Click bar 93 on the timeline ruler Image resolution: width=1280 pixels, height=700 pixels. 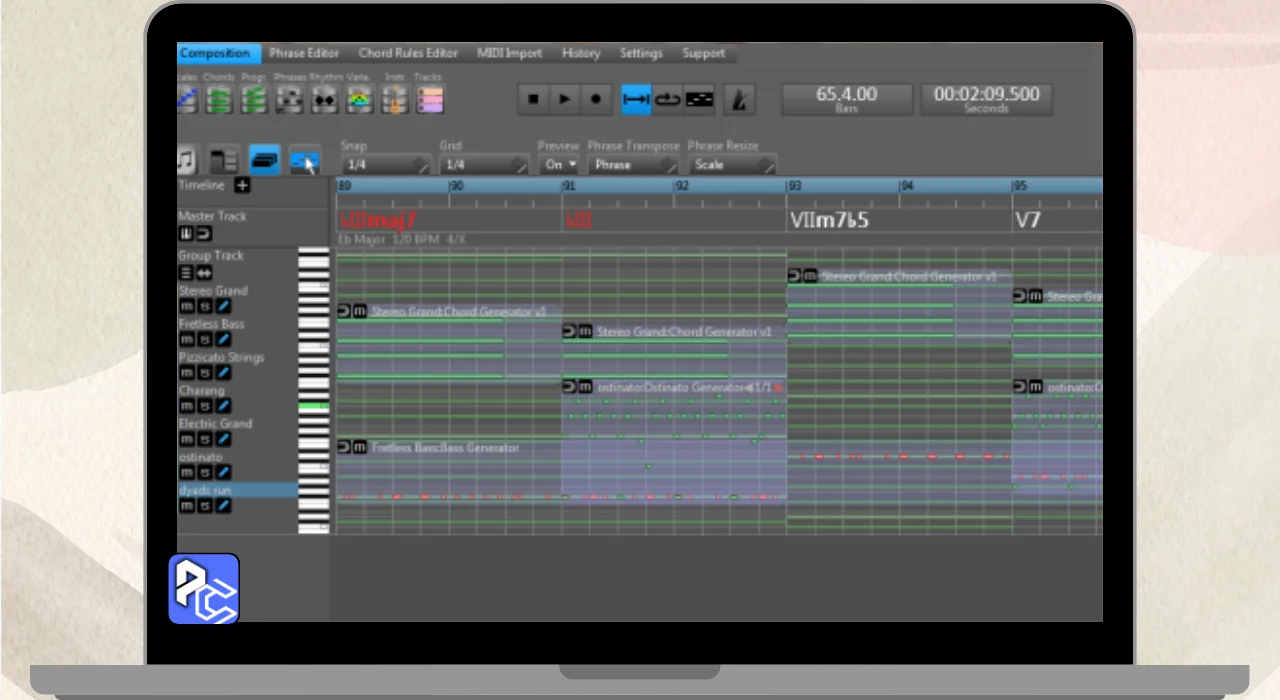[795, 186]
